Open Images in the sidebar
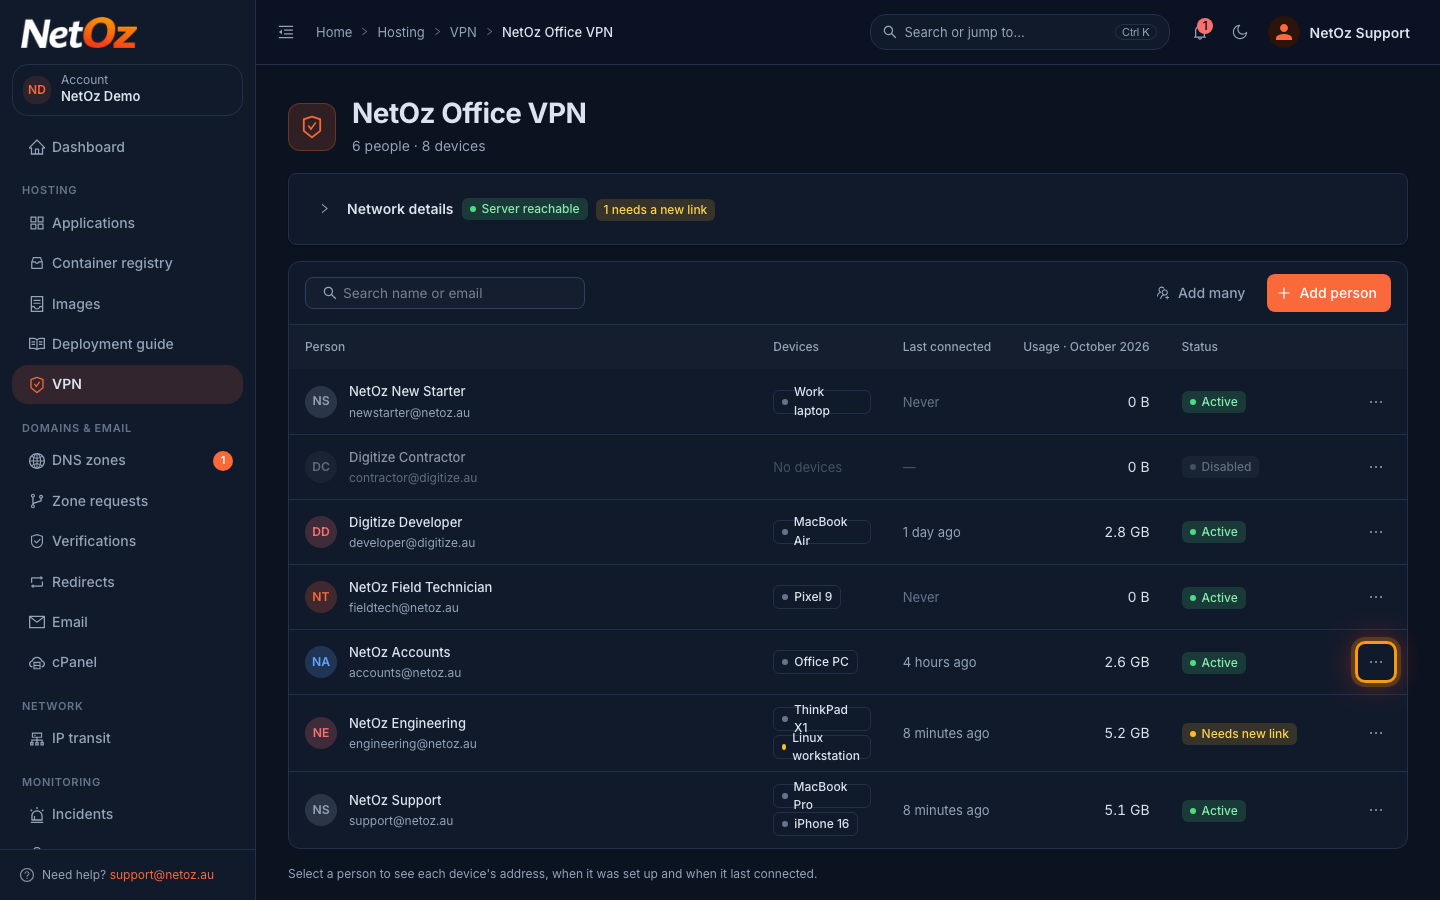 coord(127,304)
